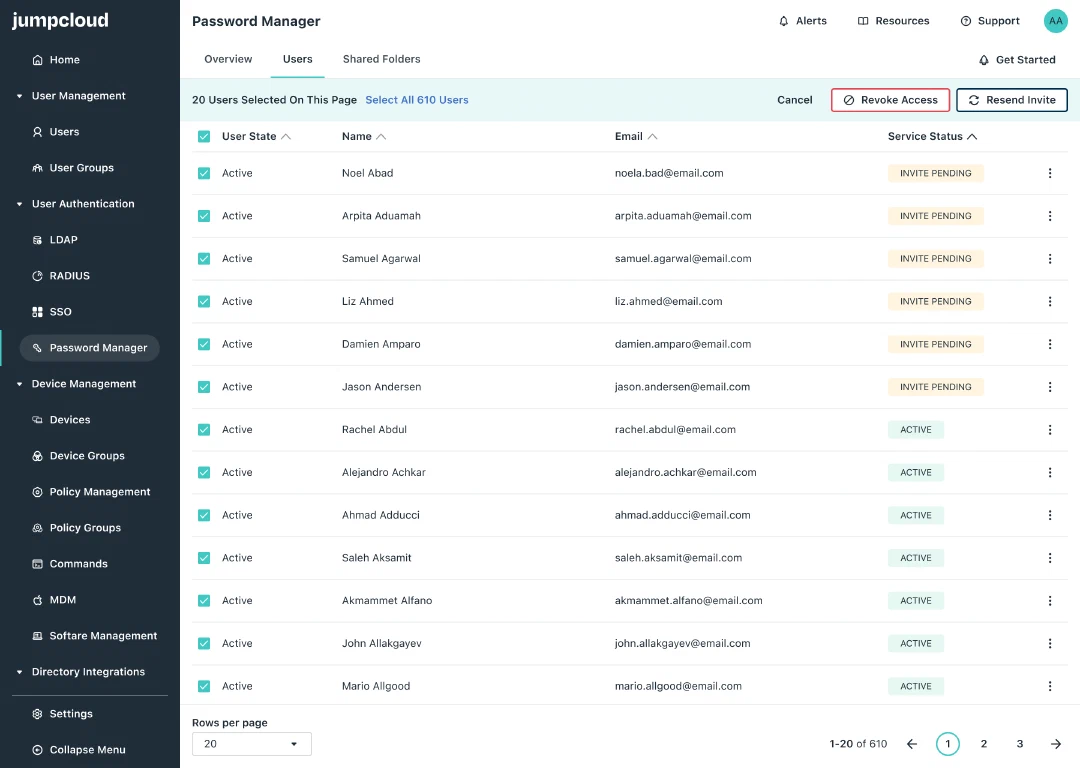1080x768 pixels.
Task: Open Devices in the sidebar
Action: [61, 419]
